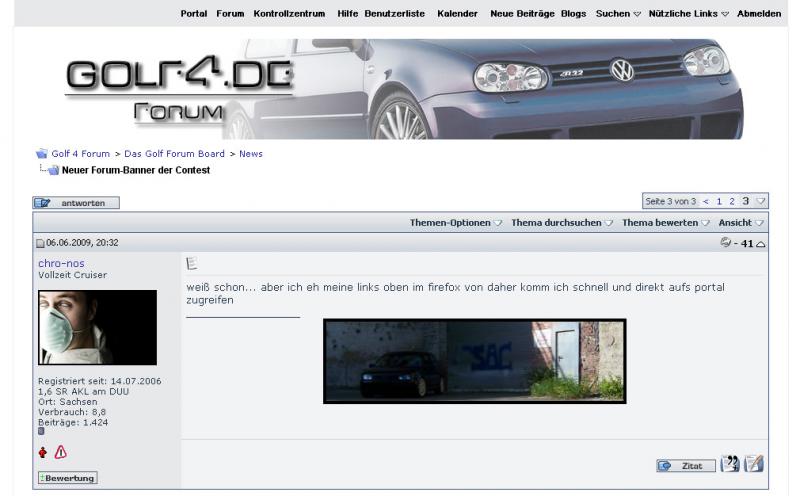The image size is (800, 496).
Task: Click the red user status icon
Action: 43,452
